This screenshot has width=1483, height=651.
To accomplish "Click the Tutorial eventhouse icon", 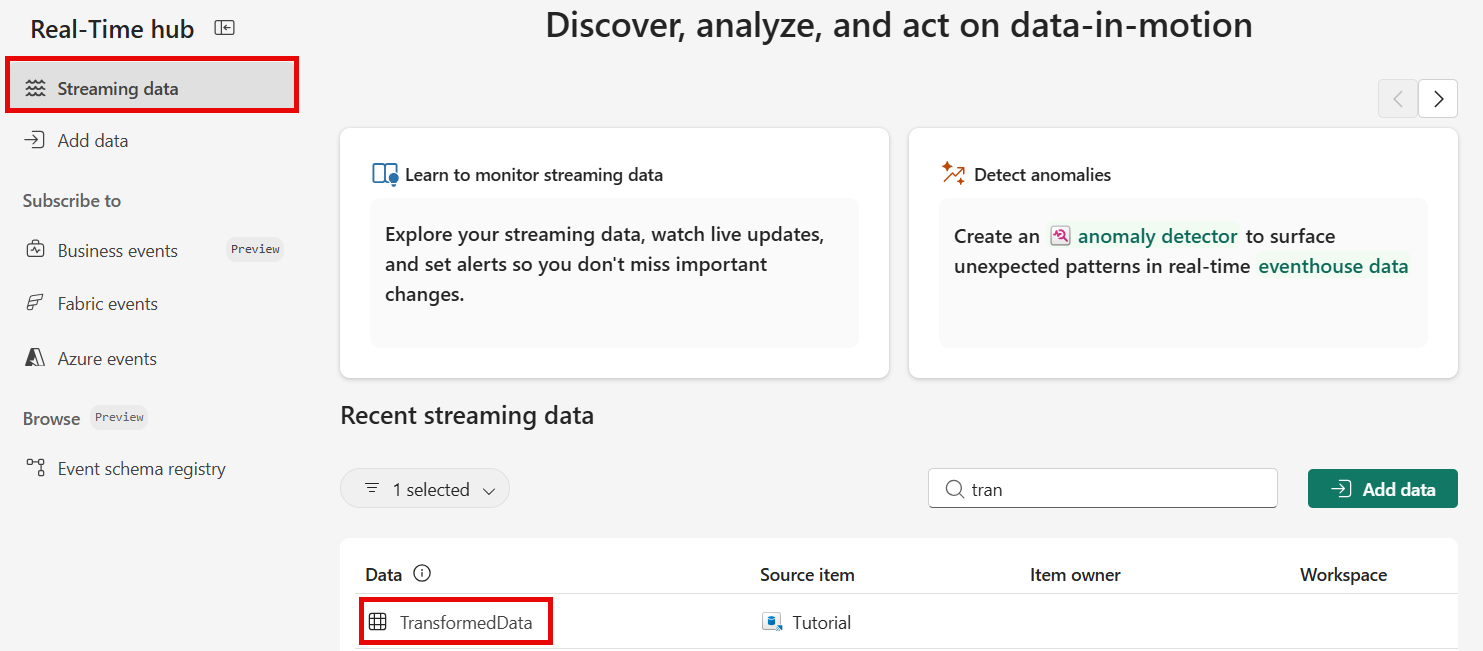I will [772, 622].
